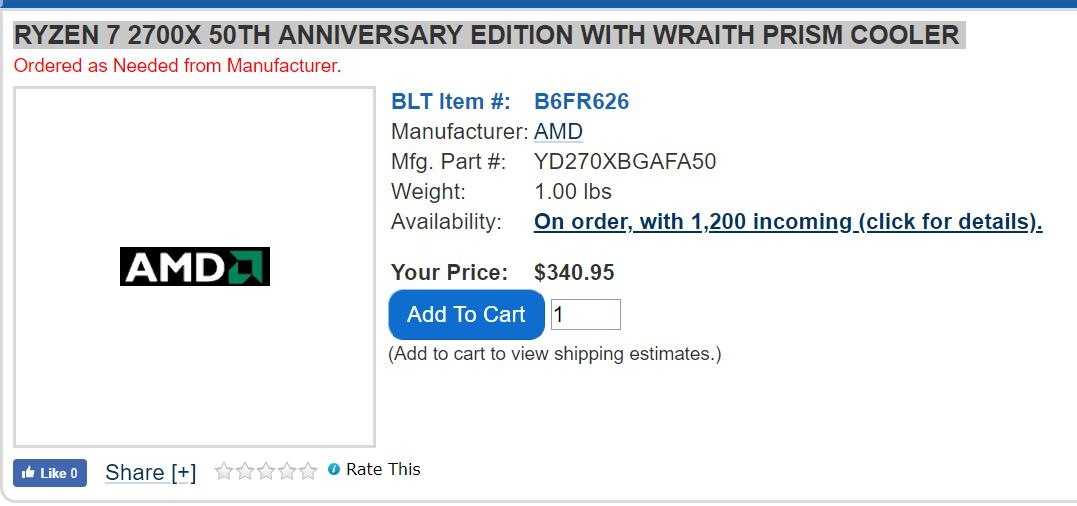Image resolution: width=1077 pixels, height=506 pixels.
Task: Click the blue info icon beside Rate This
Action: (x=334, y=470)
